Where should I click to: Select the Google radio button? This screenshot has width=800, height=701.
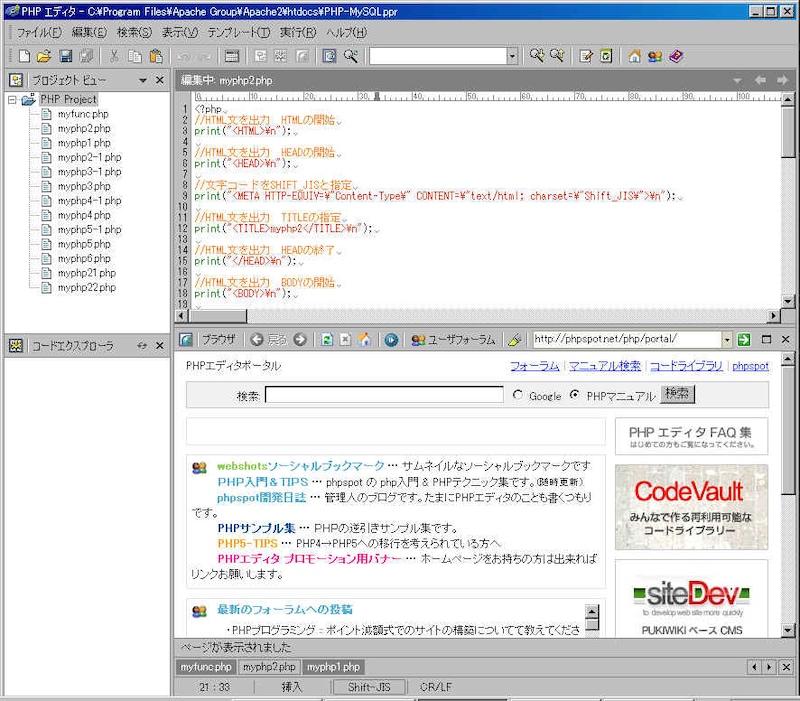[x=518, y=395]
